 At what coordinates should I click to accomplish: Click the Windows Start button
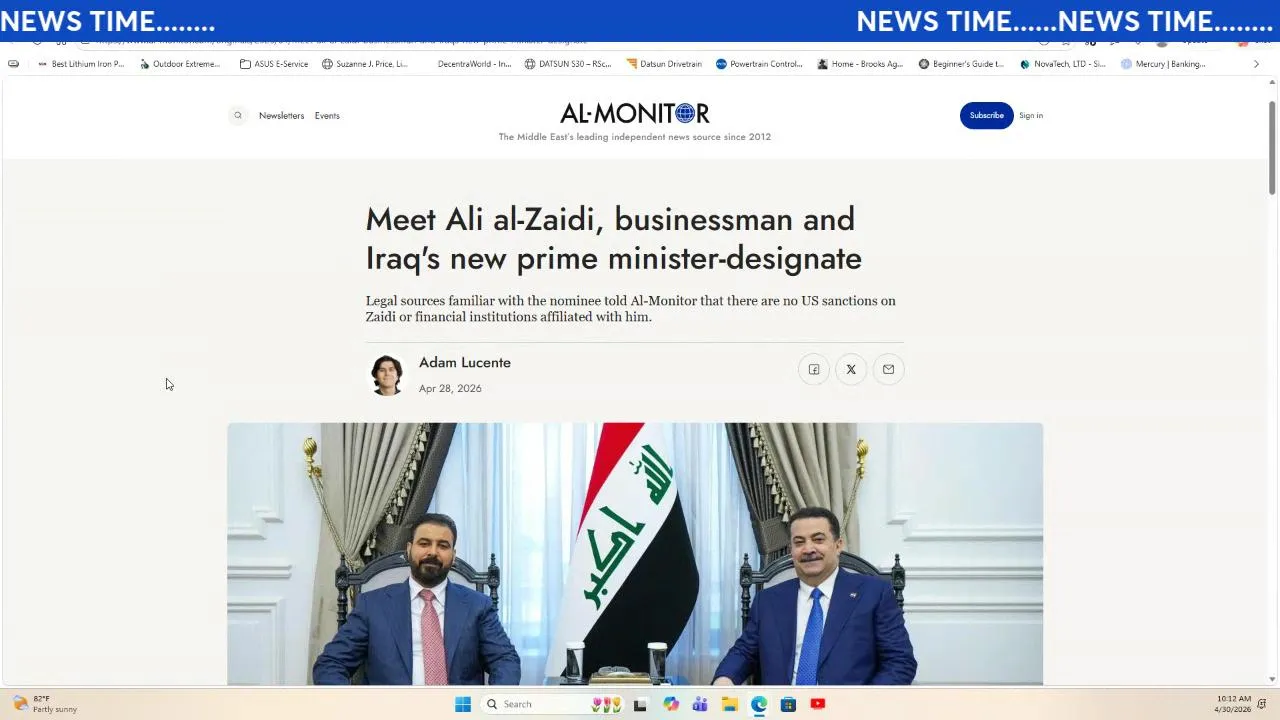(x=463, y=704)
